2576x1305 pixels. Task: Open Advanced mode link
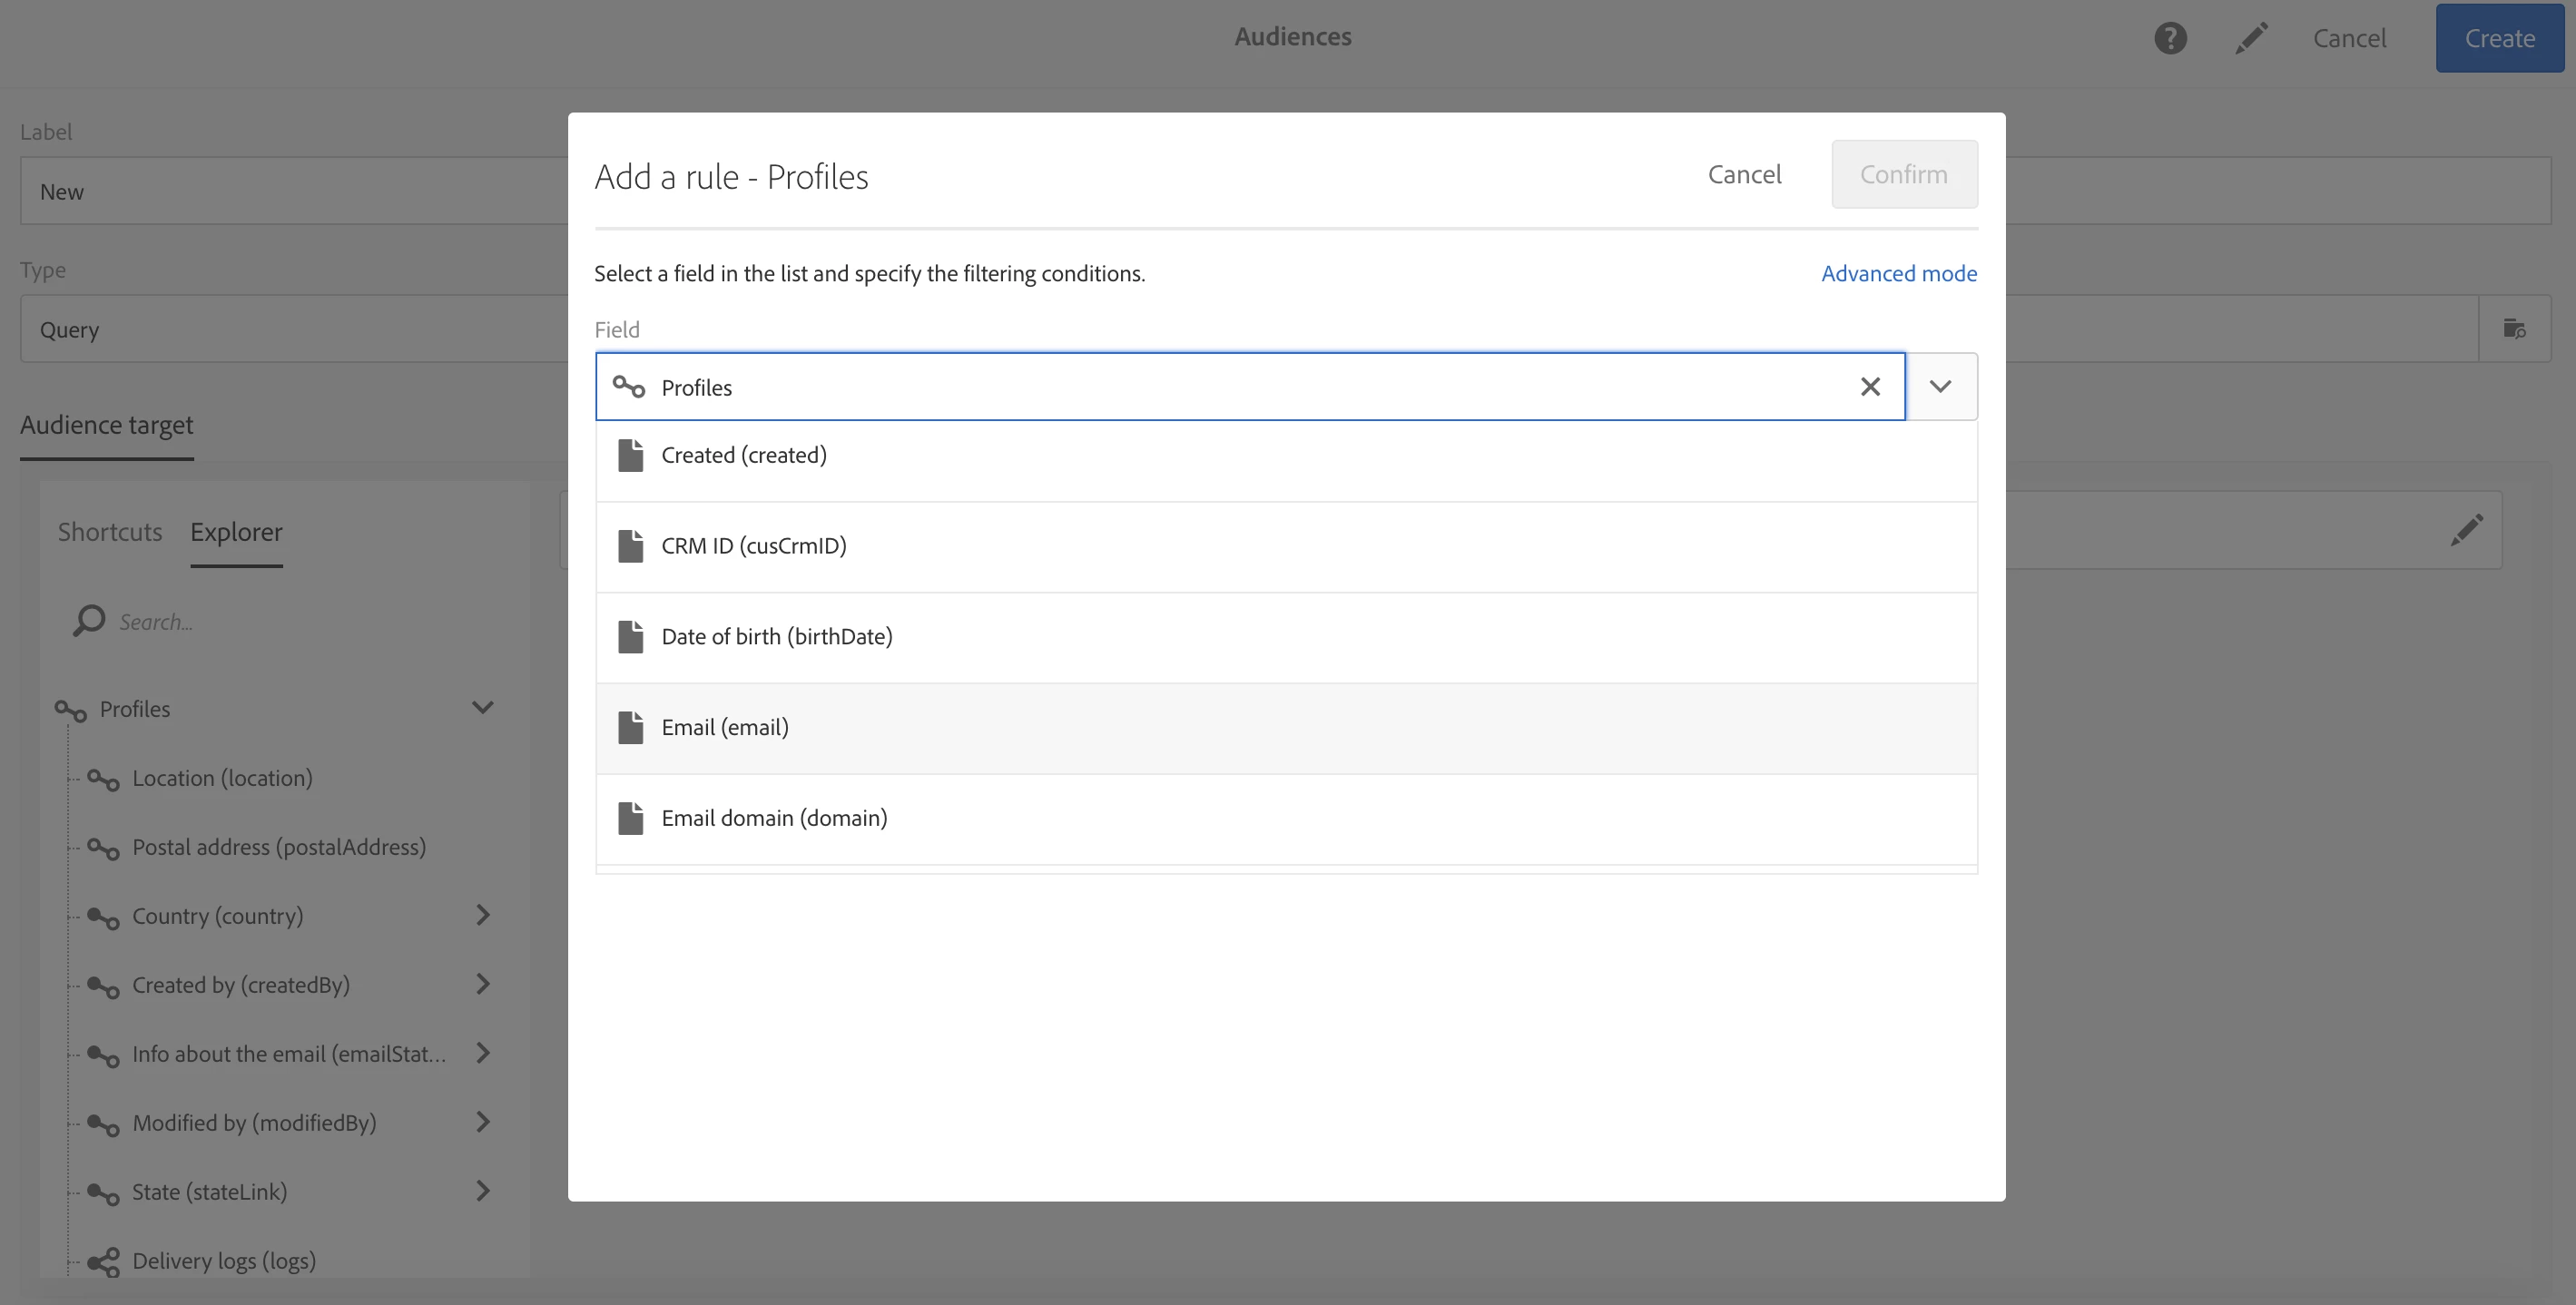pyautogui.click(x=1898, y=273)
